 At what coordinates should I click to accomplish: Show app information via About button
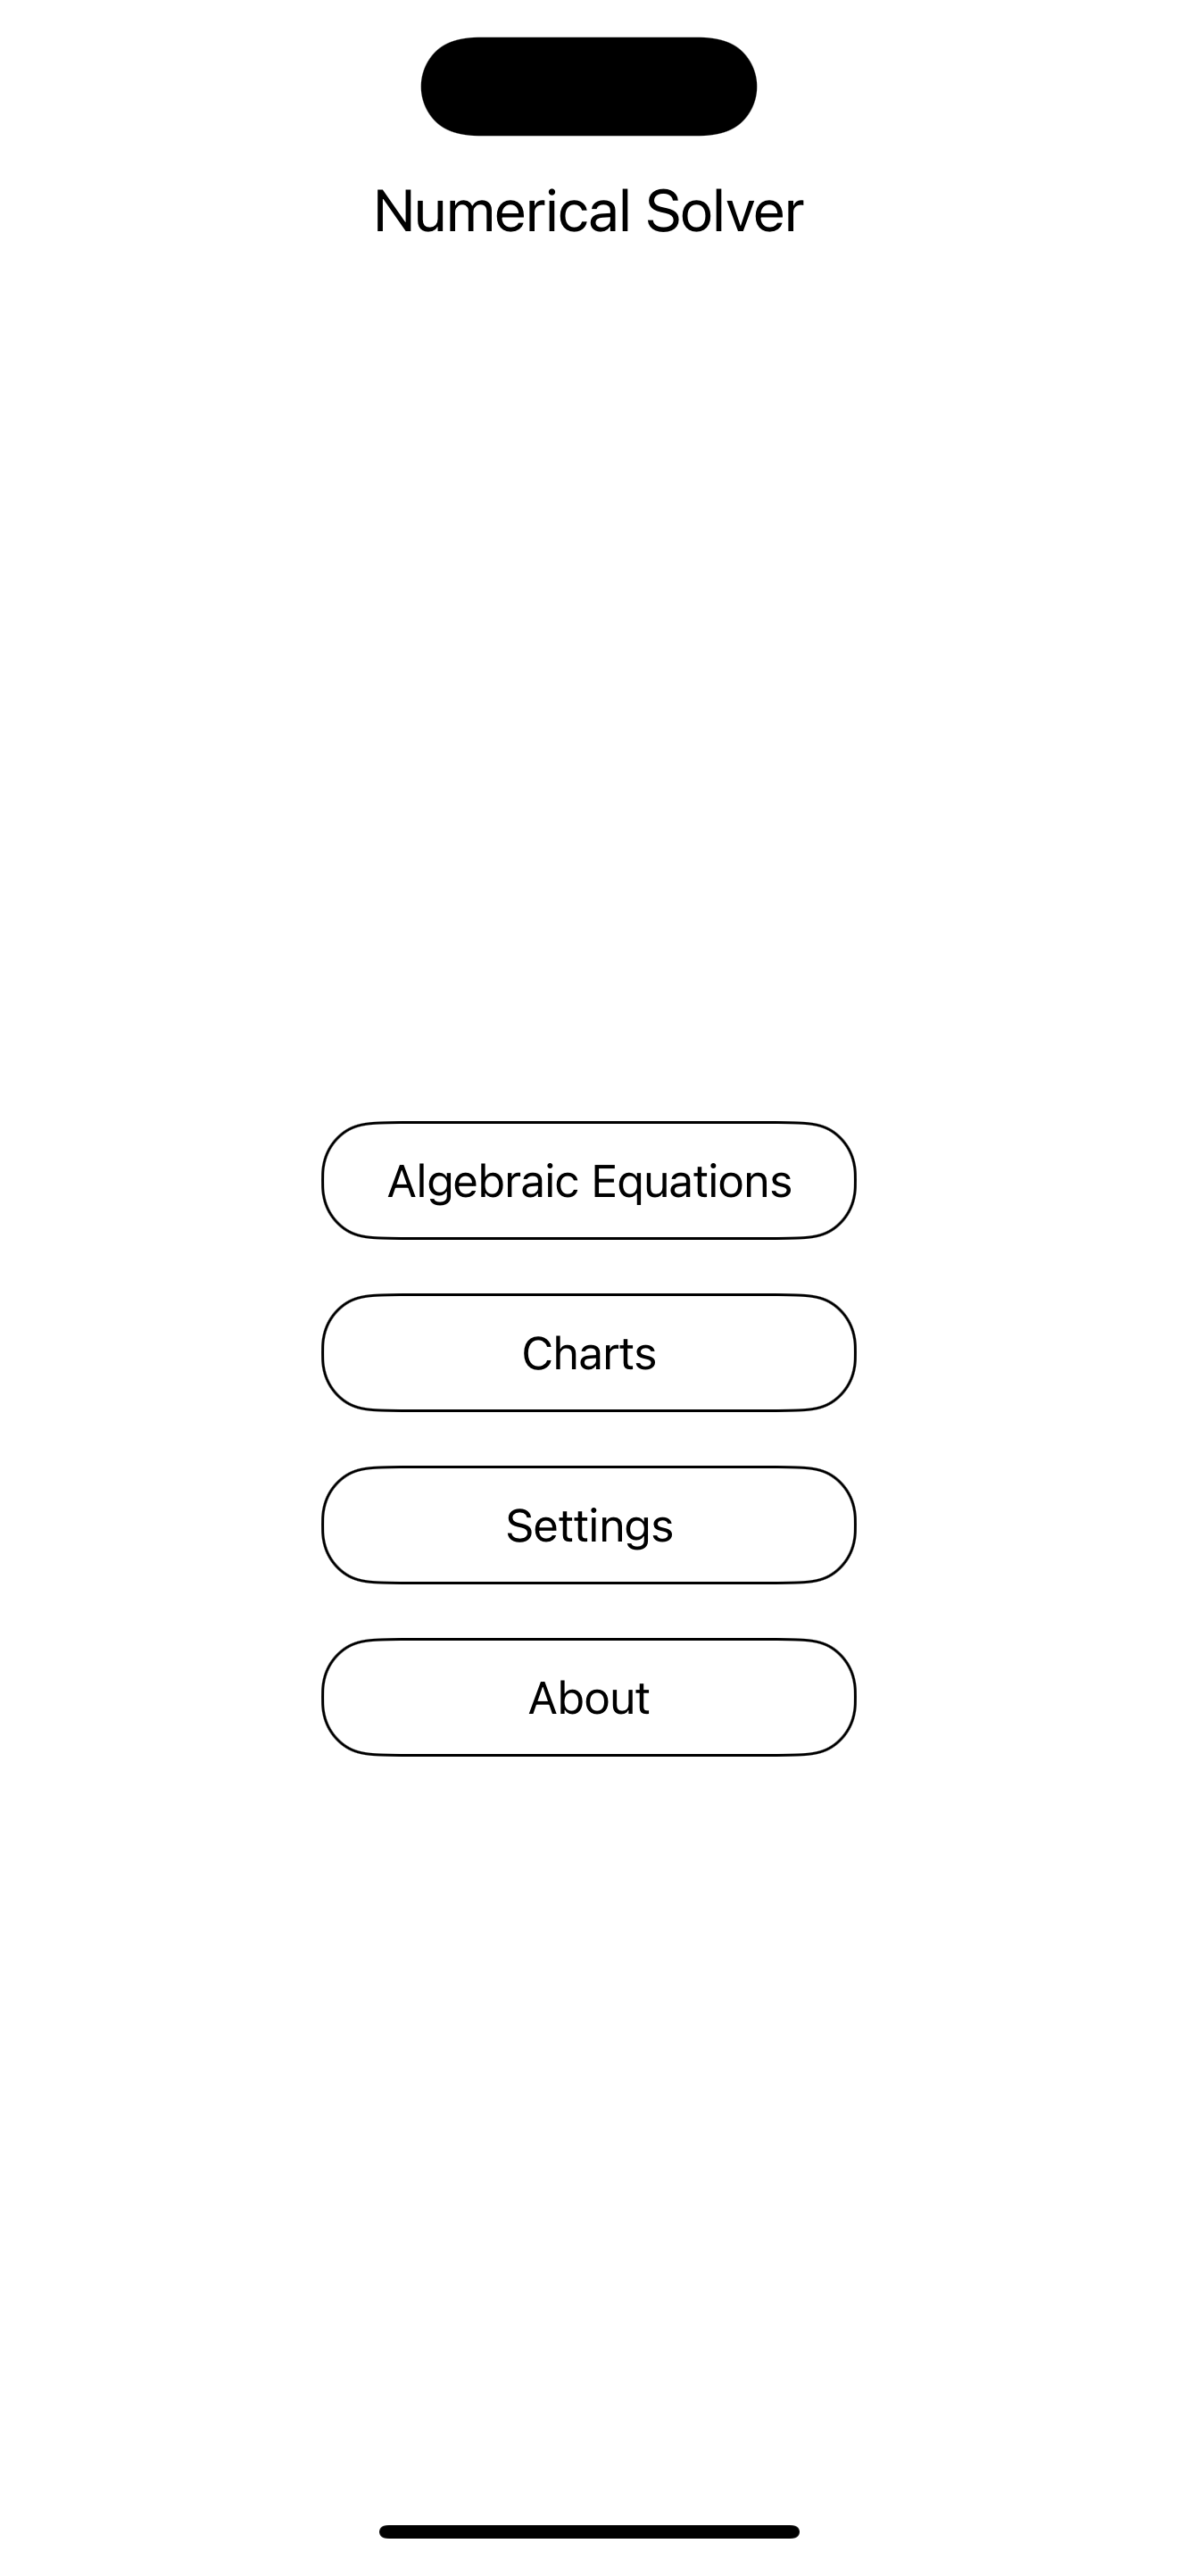click(x=588, y=1696)
